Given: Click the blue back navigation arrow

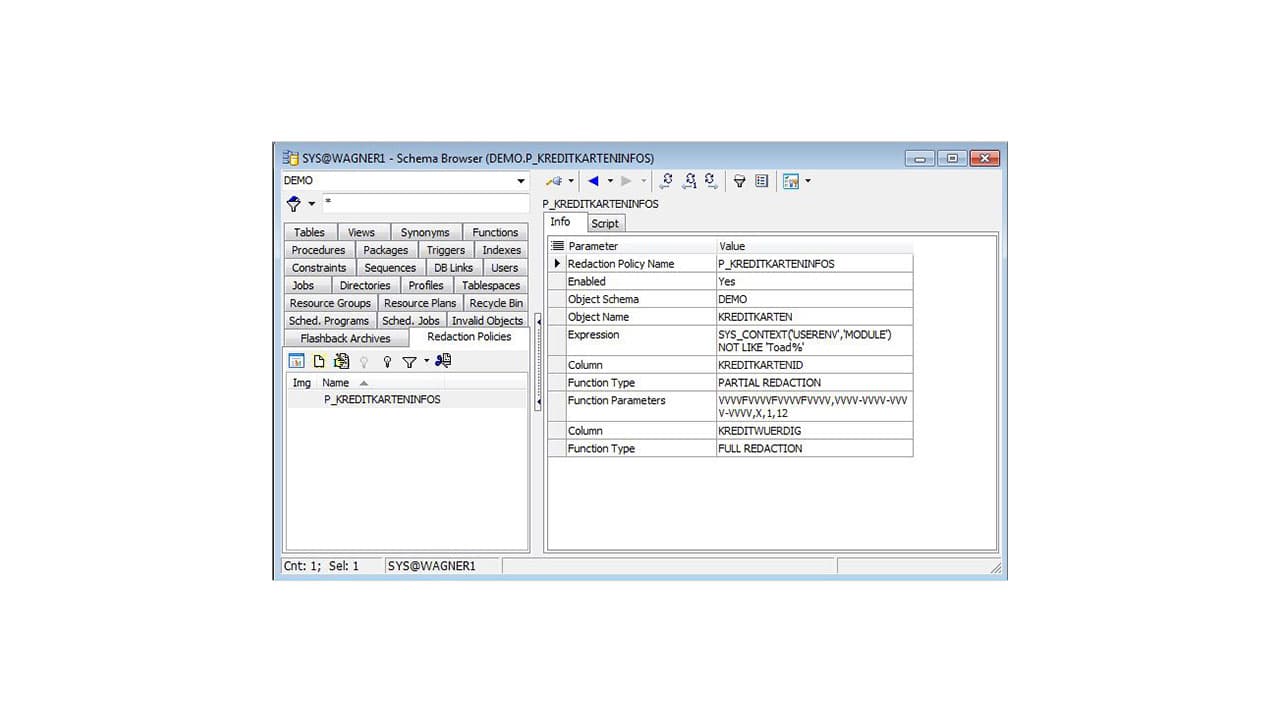Looking at the screenshot, I should [x=595, y=181].
